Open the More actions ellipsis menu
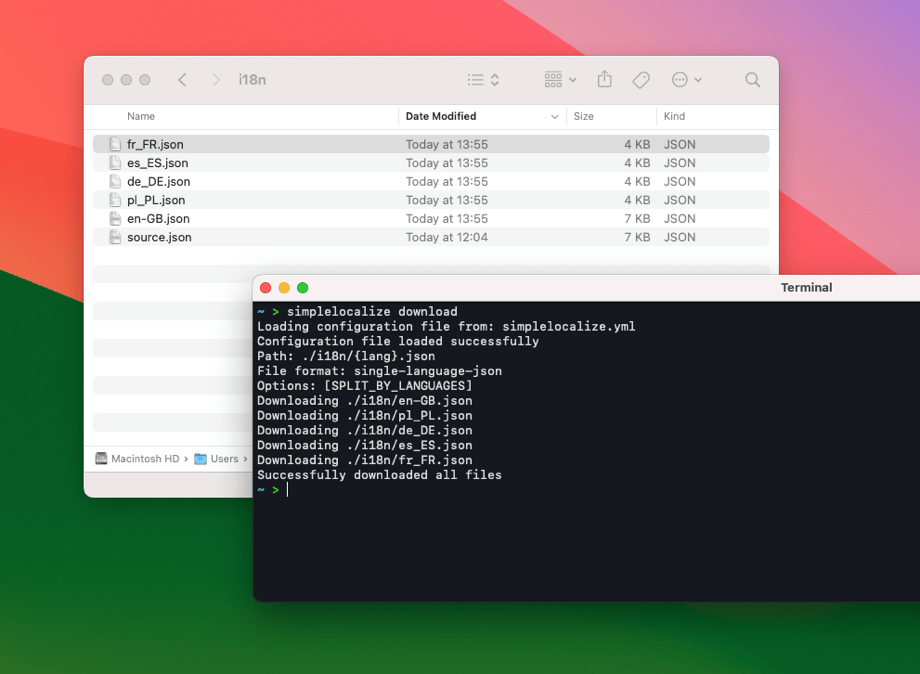 pyautogui.click(x=686, y=80)
